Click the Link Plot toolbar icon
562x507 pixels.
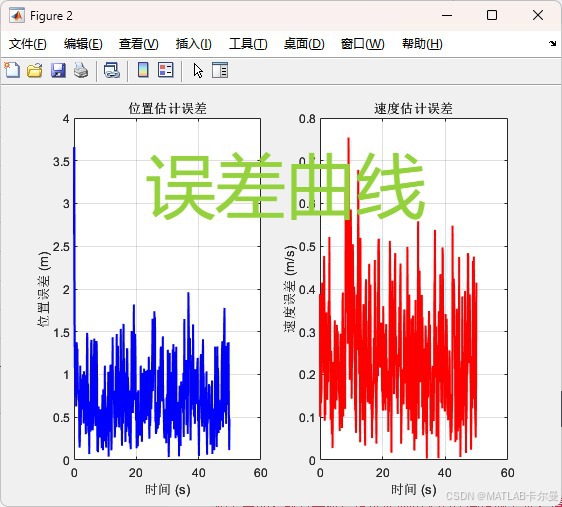[111, 70]
